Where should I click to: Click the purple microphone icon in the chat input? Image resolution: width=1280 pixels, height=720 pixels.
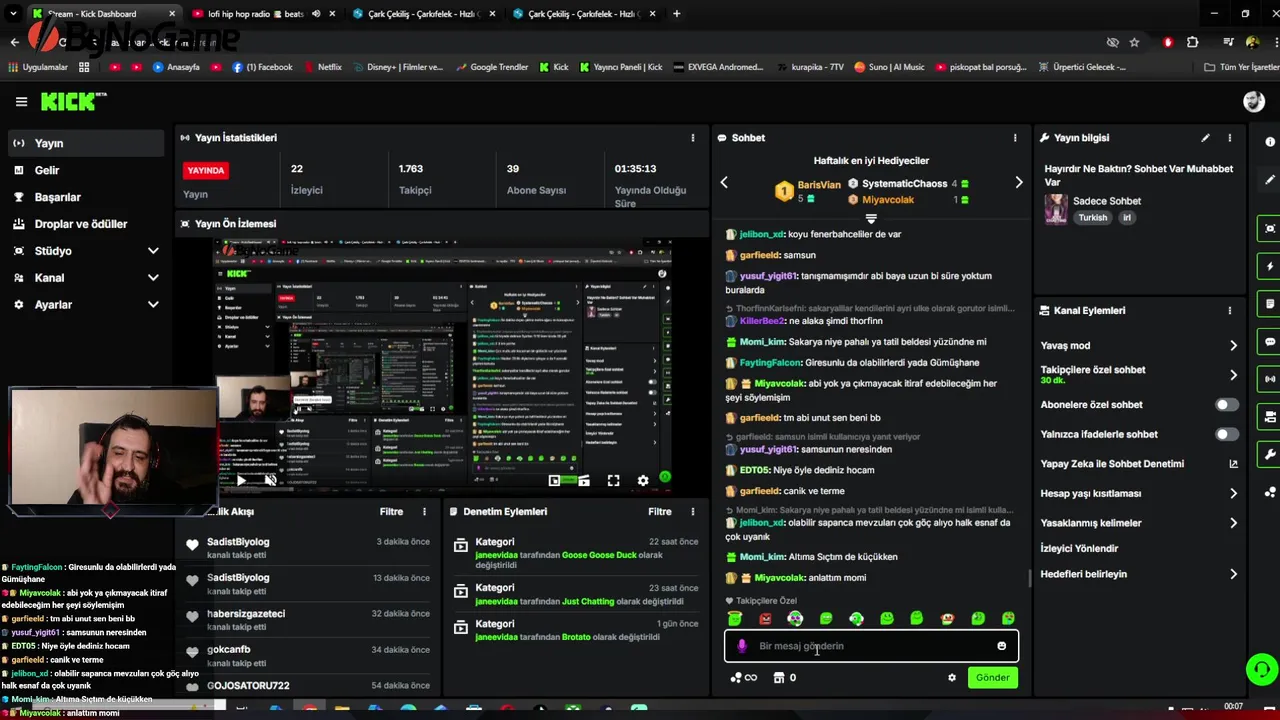741,646
